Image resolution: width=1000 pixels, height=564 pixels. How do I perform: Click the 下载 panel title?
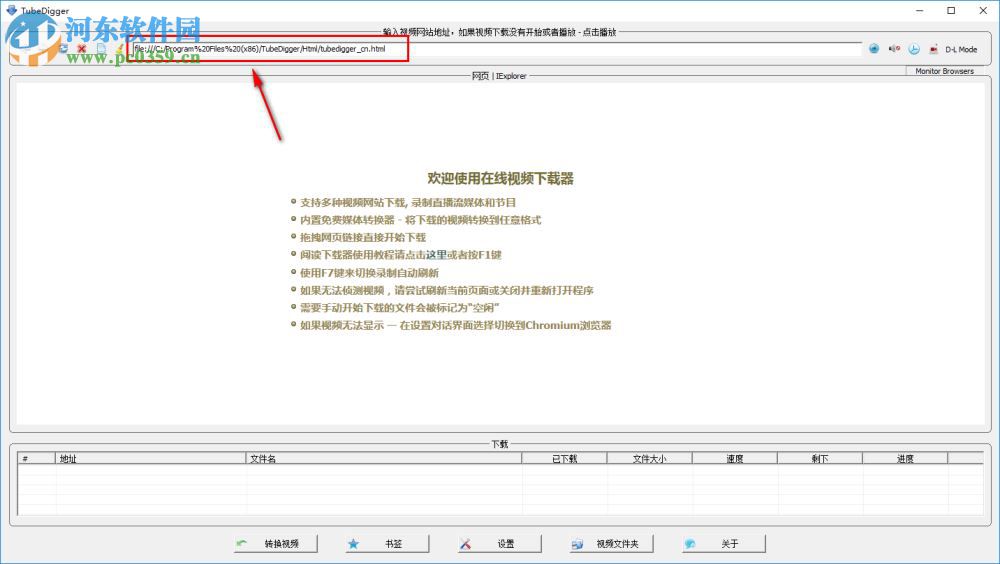coord(500,444)
